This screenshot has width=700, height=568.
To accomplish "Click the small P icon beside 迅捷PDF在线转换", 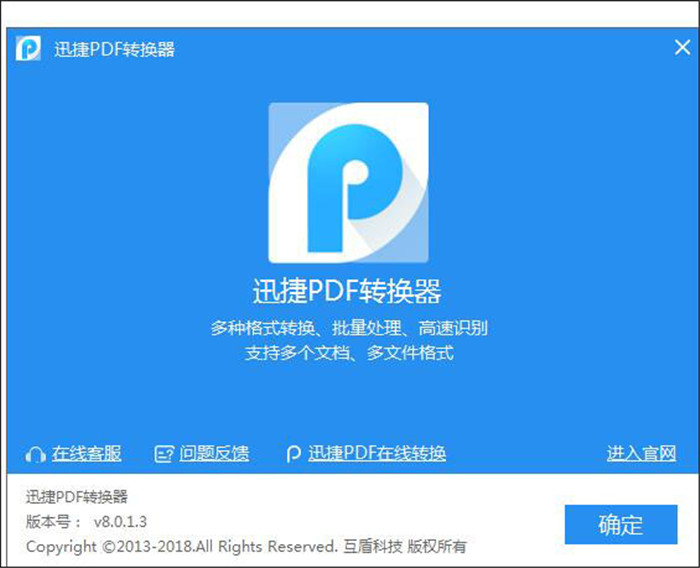I will (293, 455).
